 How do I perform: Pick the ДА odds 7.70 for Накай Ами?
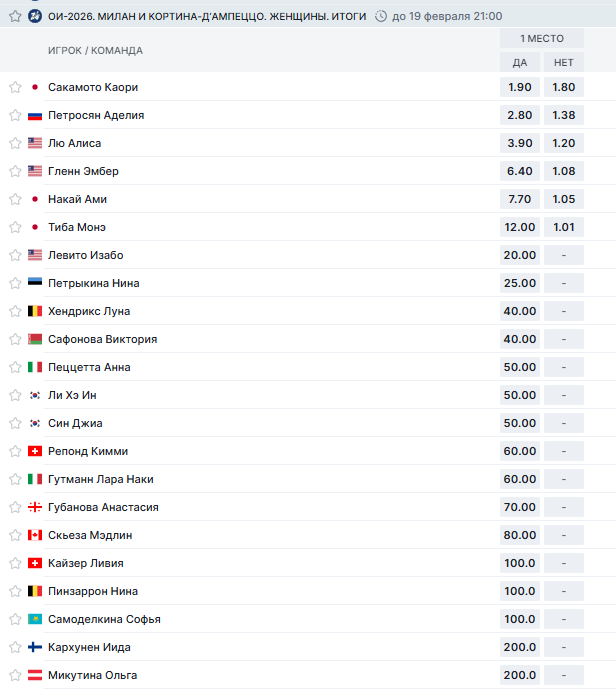(520, 199)
